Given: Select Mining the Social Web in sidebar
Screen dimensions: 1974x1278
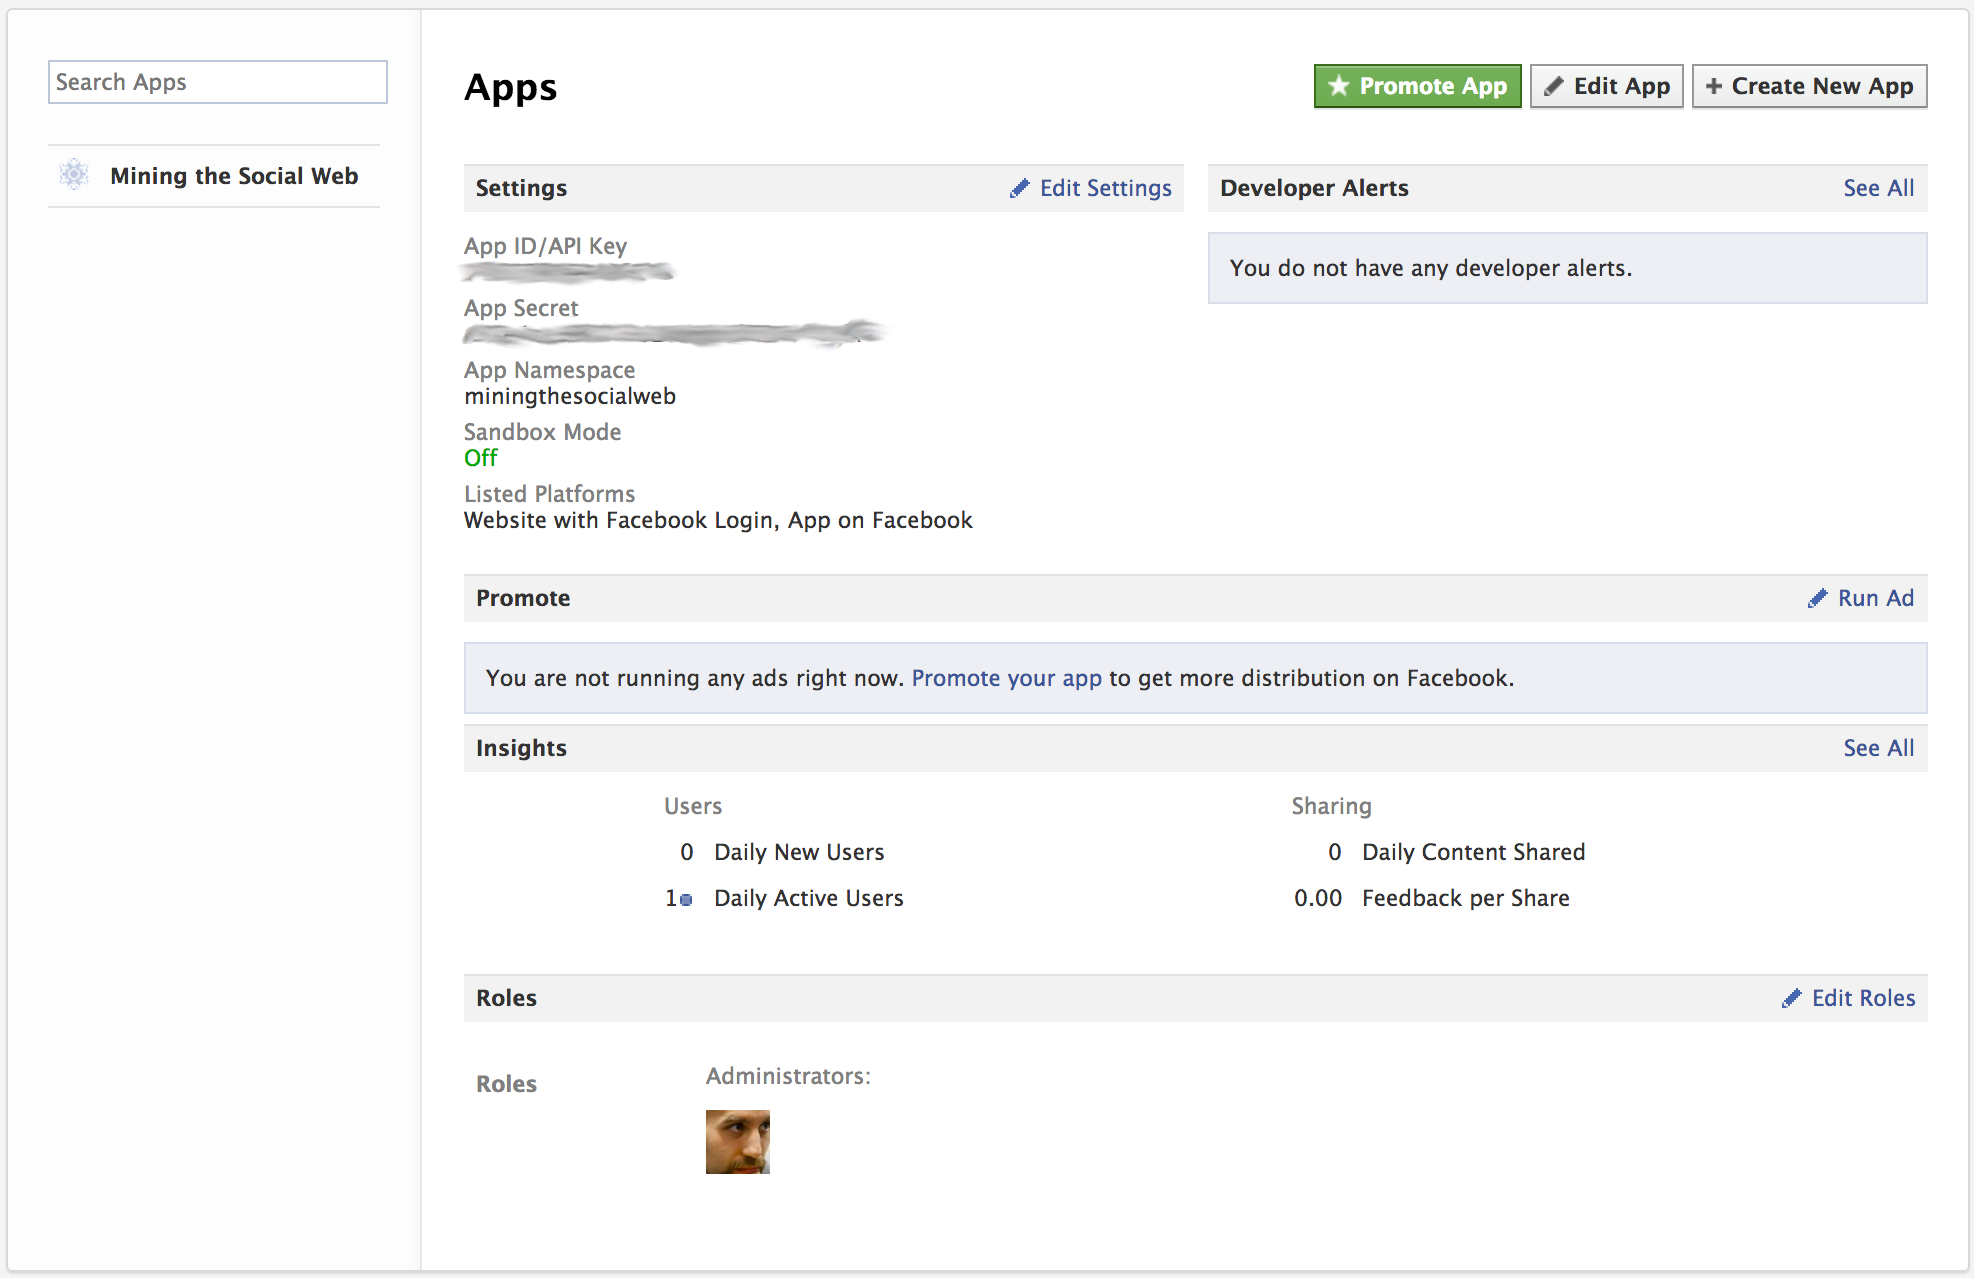Looking at the screenshot, I should pyautogui.click(x=233, y=176).
